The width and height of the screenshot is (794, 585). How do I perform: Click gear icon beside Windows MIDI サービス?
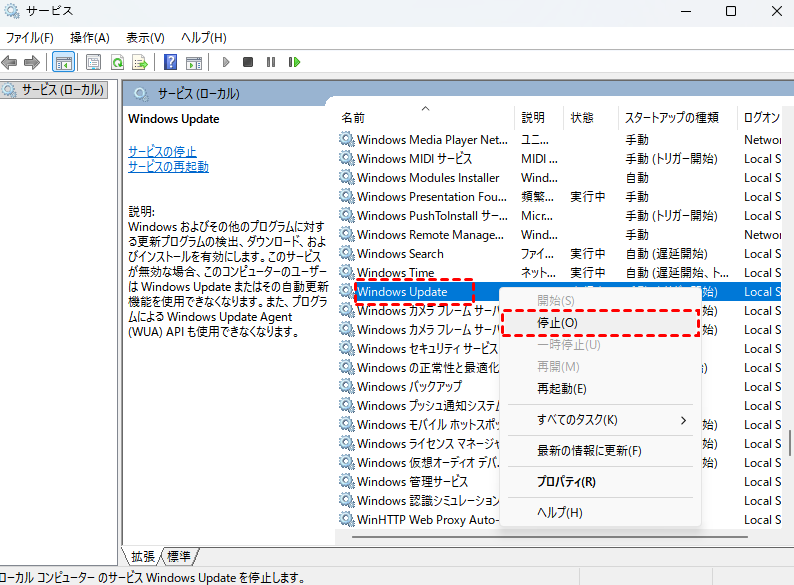pos(346,158)
